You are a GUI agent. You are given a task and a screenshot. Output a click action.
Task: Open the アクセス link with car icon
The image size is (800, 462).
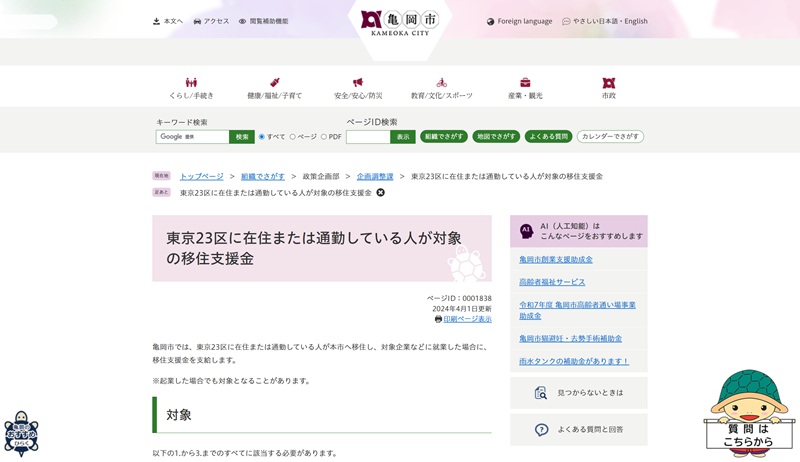[211, 21]
